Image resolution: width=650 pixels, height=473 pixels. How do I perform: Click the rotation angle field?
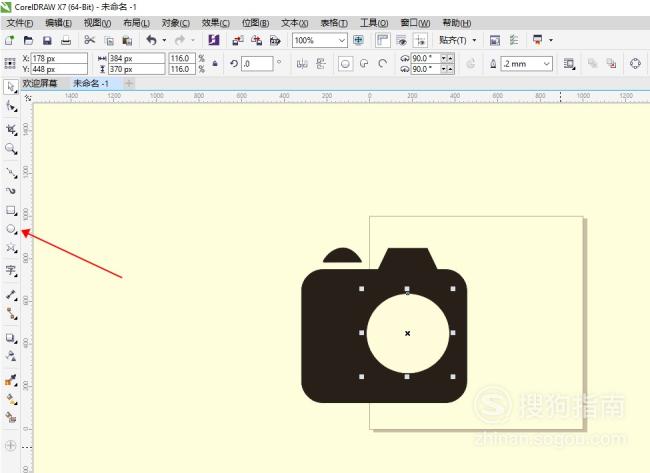(257, 64)
